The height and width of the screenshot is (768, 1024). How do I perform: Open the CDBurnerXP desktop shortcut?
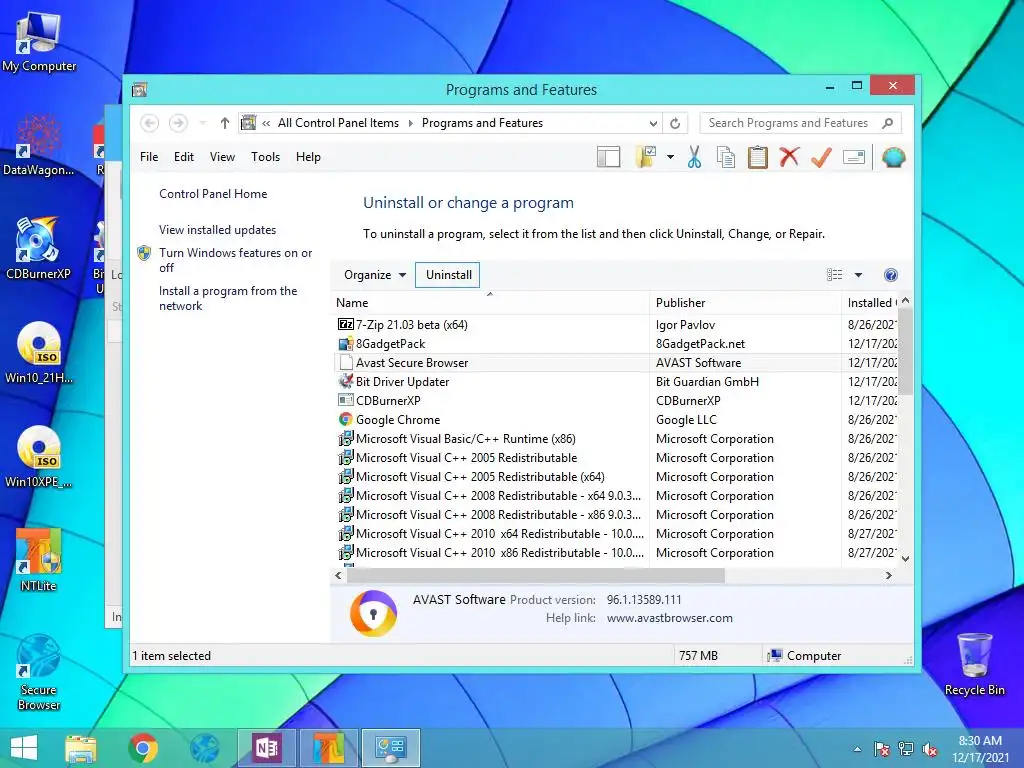pyautogui.click(x=38, y=248)
